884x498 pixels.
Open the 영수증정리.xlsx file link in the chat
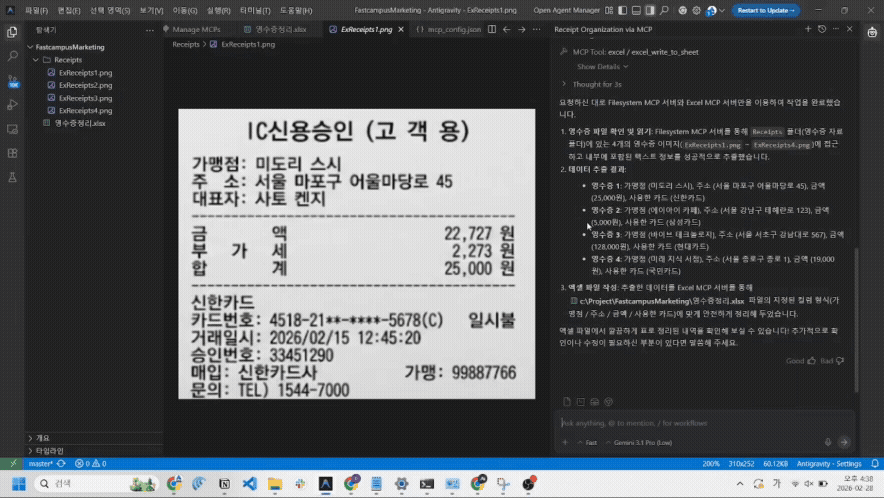(x=657, y=301)
